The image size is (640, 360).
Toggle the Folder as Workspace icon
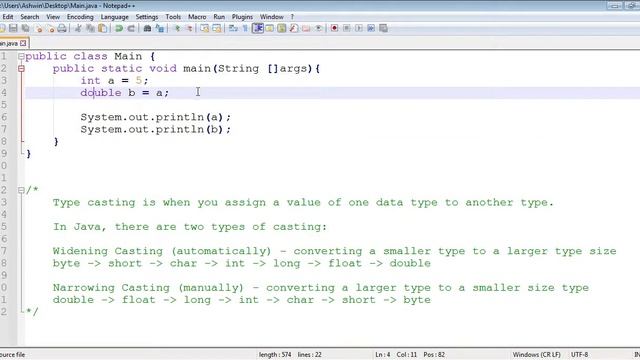coord(306,28)
